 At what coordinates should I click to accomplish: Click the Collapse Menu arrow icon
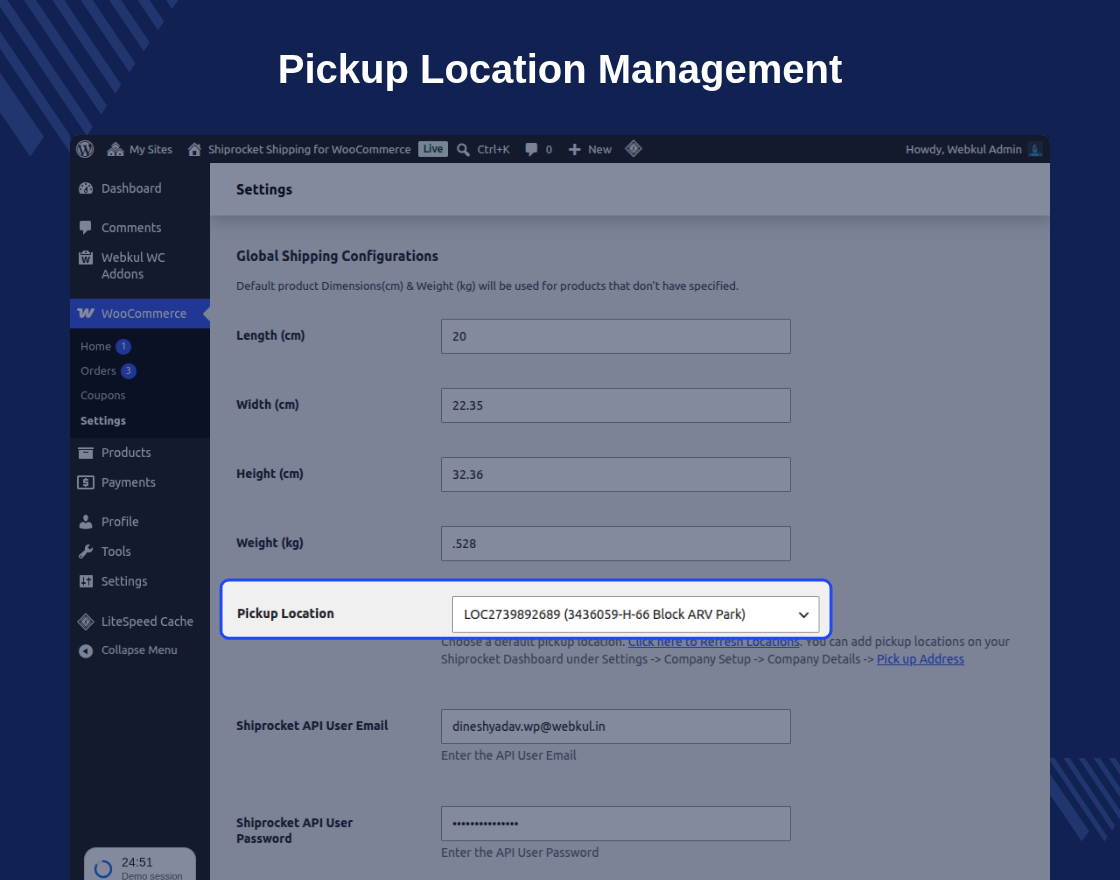[x=86, y=651]
